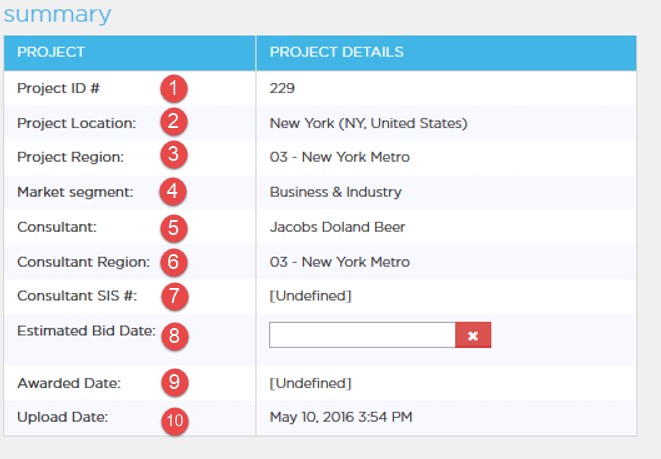Viewport: 661px width, 459px height.
Task: Select red marker 3 beside Project Region
Action: (x=174, y=155)
